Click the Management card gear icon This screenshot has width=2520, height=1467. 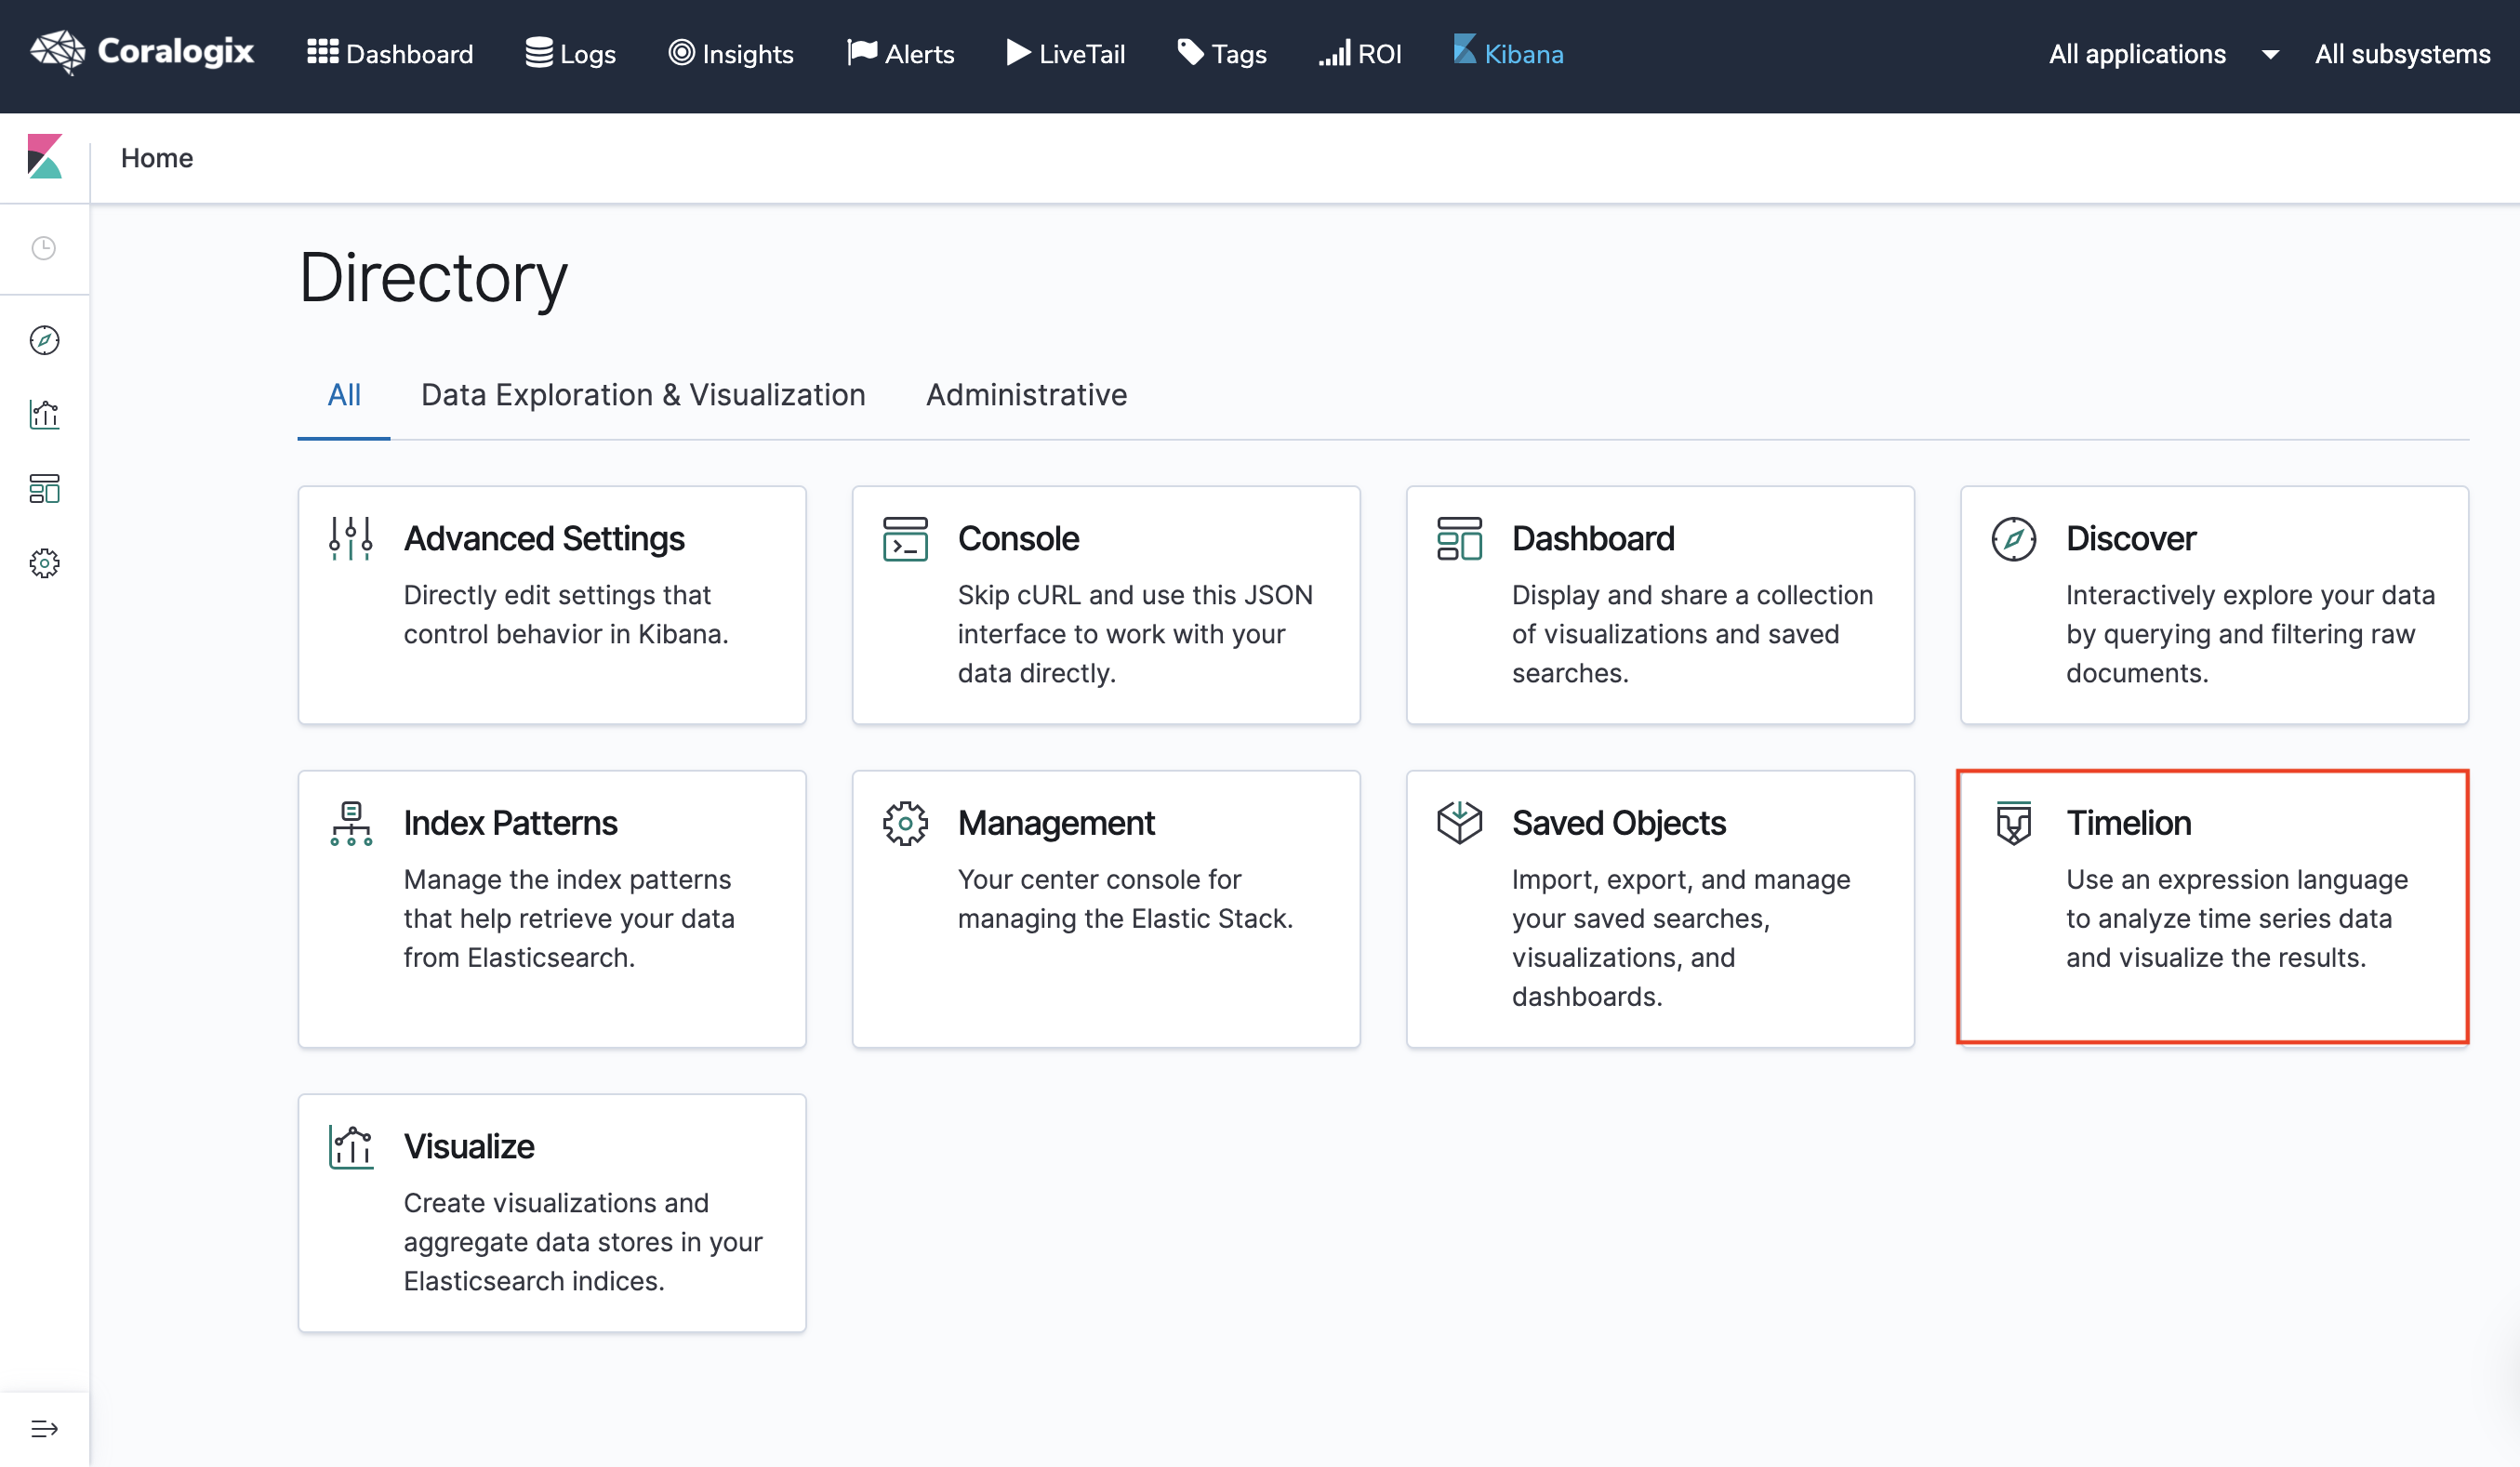click(x=905, y=823)
